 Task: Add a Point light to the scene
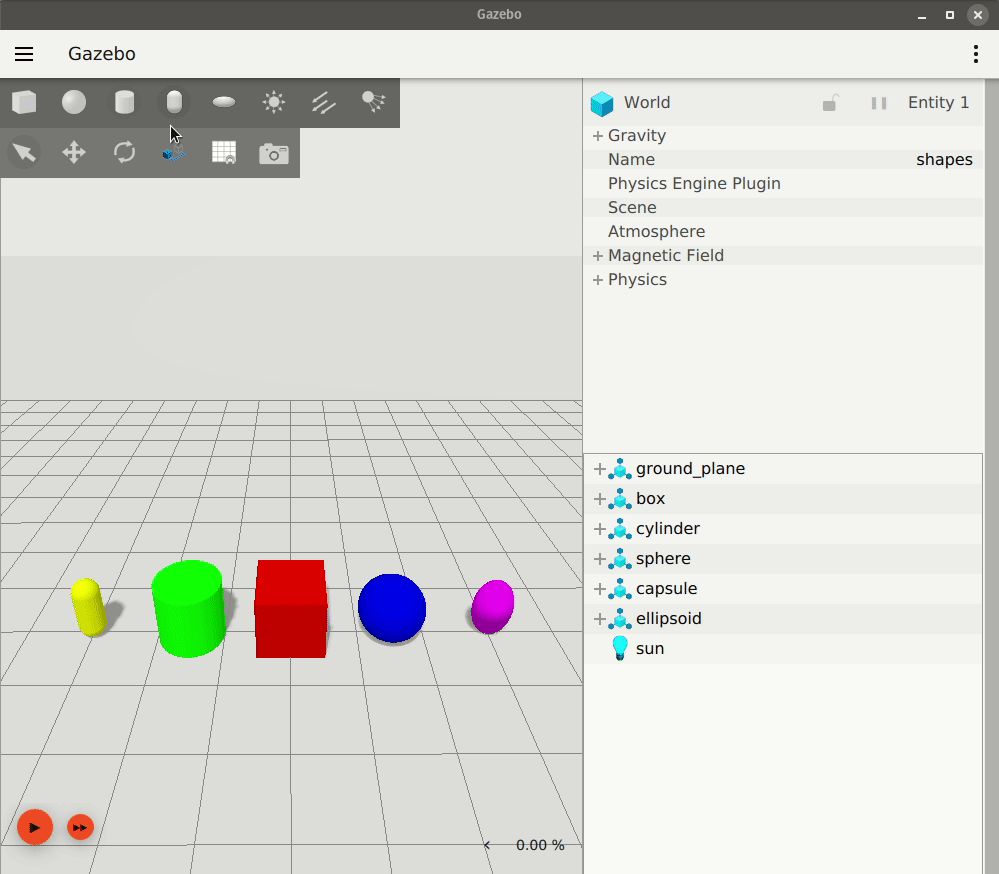(x=274, y=102)
